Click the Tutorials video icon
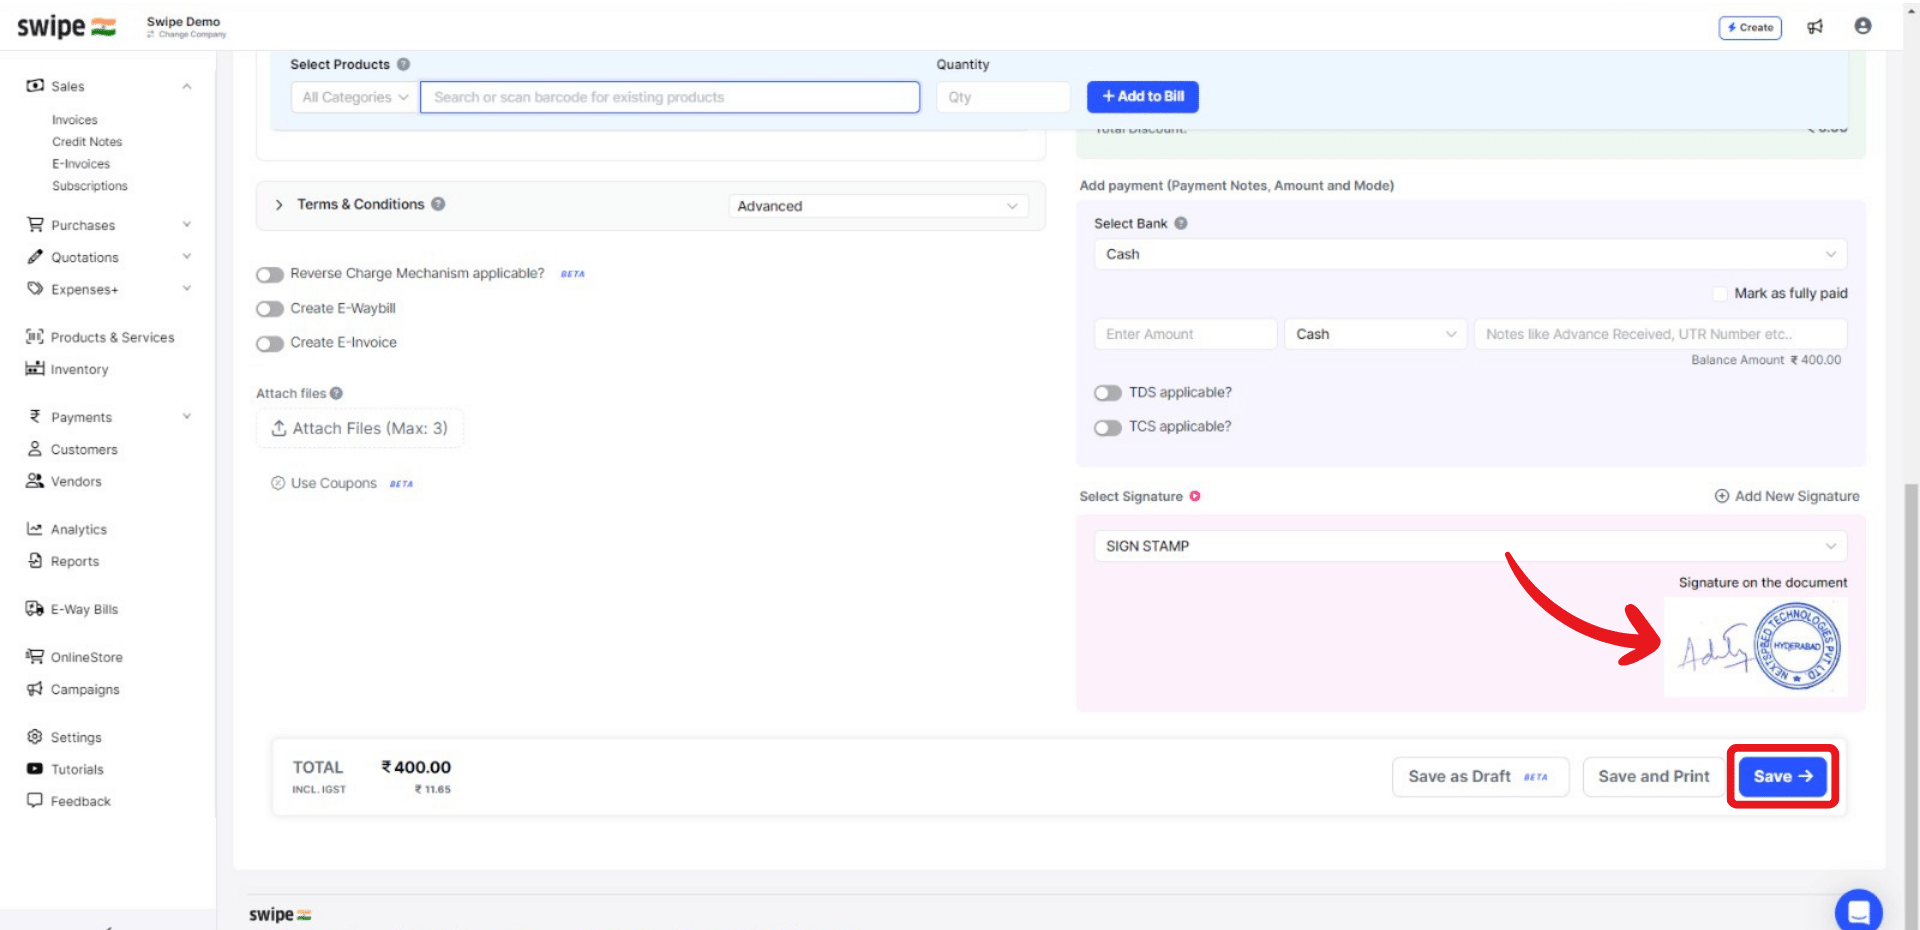 [35, 769]
